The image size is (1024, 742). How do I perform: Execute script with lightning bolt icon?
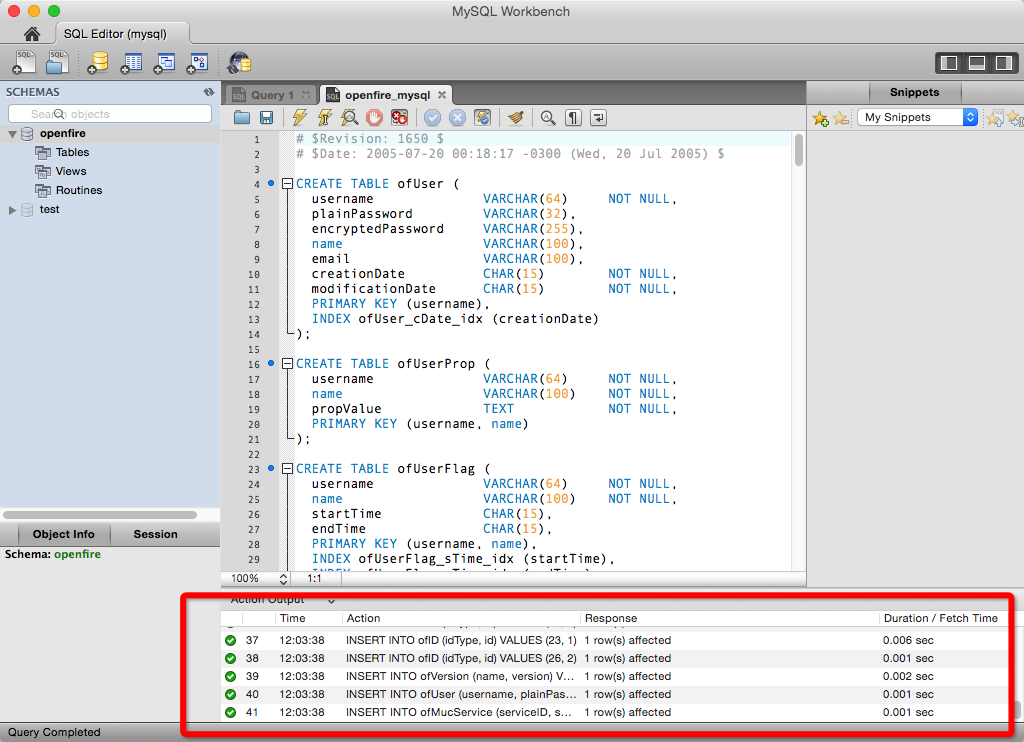pos(300,118)
